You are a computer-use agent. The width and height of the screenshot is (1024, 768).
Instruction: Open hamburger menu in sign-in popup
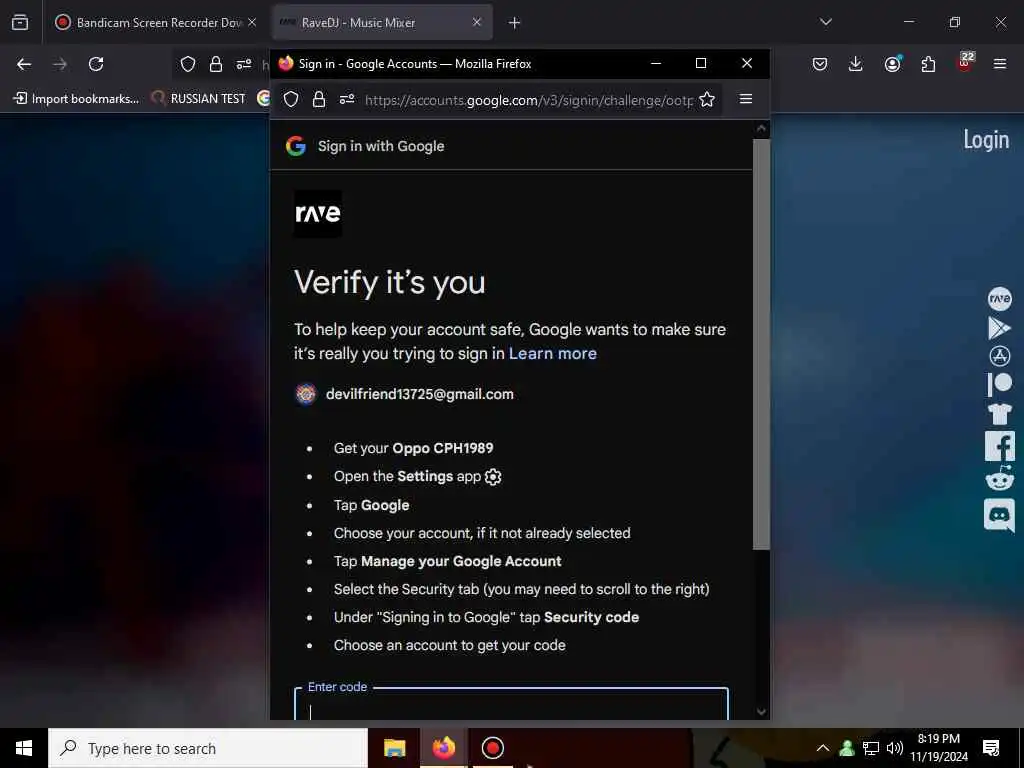(x=746, y=99)
